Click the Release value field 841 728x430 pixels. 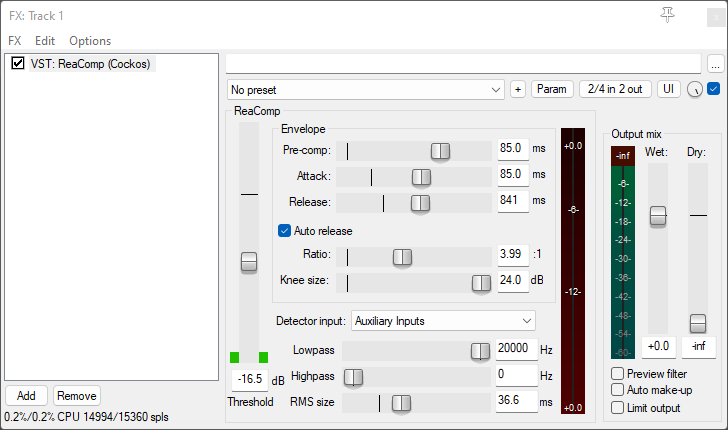(513, 201)
